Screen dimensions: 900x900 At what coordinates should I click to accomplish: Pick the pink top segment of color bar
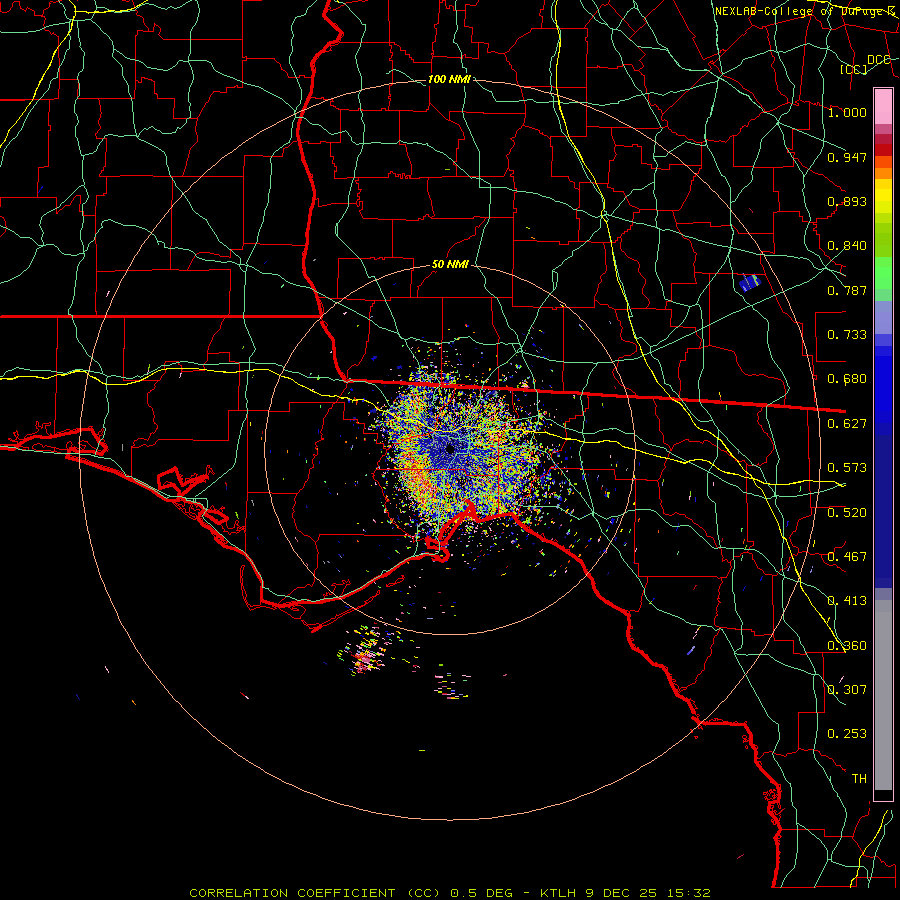883,106
